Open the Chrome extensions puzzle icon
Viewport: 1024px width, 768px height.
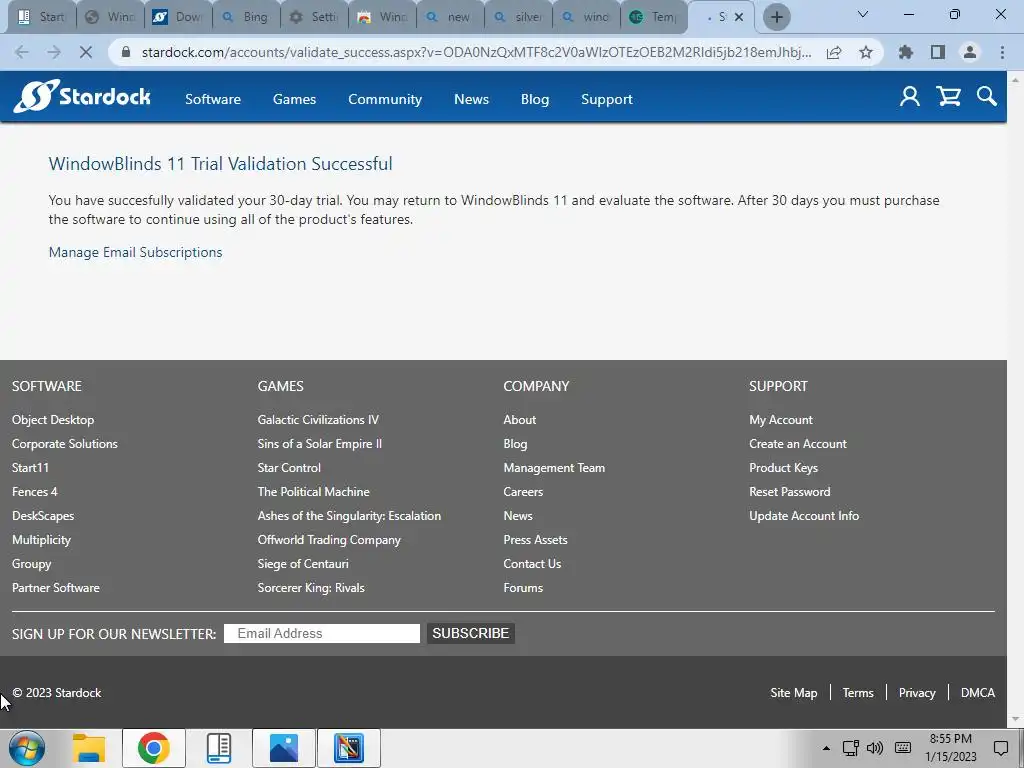[906, 52]
